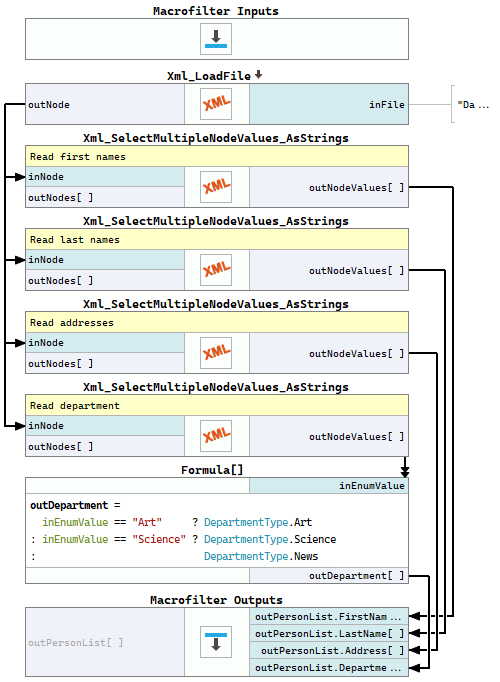
Task: Click DepartmentType.Art in the formula
Action: [258, 522]
